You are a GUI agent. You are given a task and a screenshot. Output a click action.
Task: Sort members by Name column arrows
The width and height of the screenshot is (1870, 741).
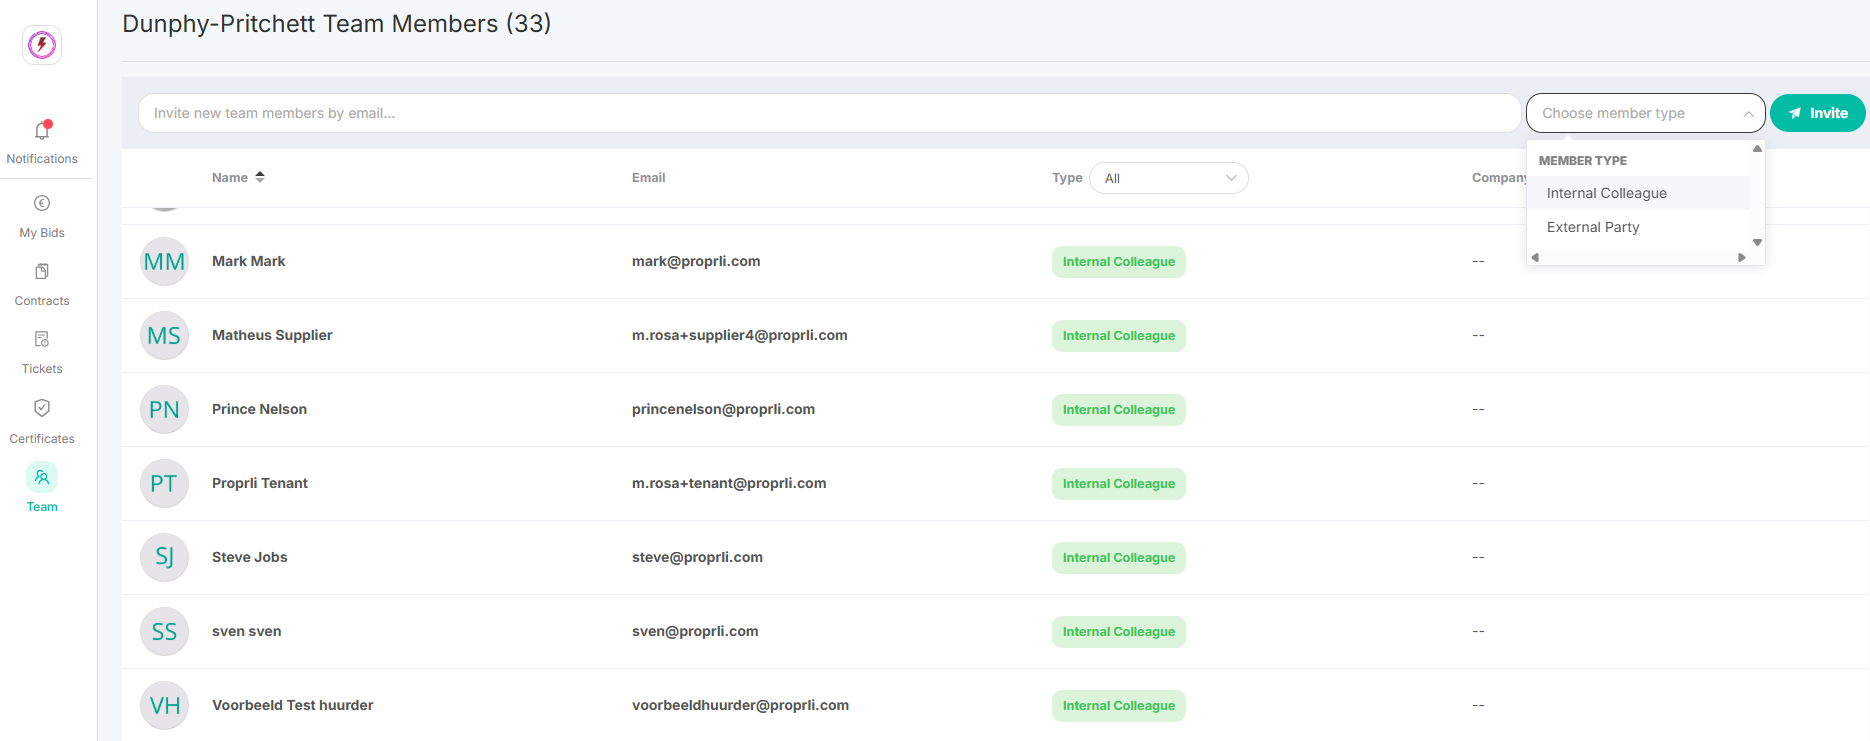[x=260, y=177]
